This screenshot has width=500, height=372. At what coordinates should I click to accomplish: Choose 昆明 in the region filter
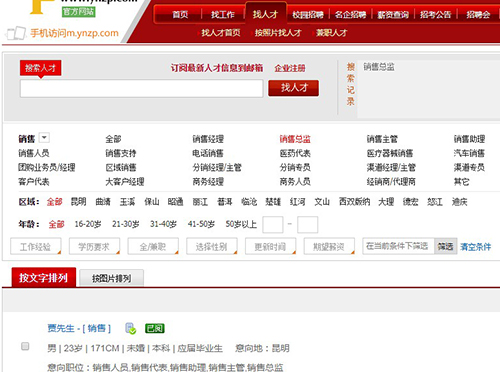click(x=79, y=202)
